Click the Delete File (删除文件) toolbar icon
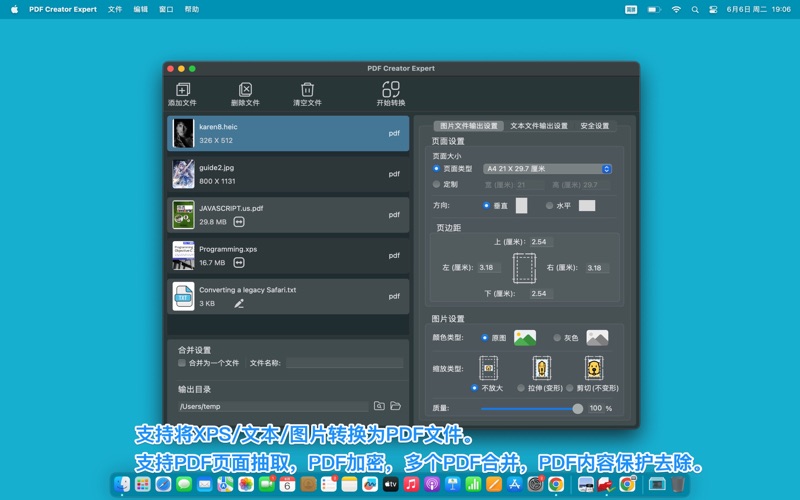The image size is (800, 500). coord(245,90)
